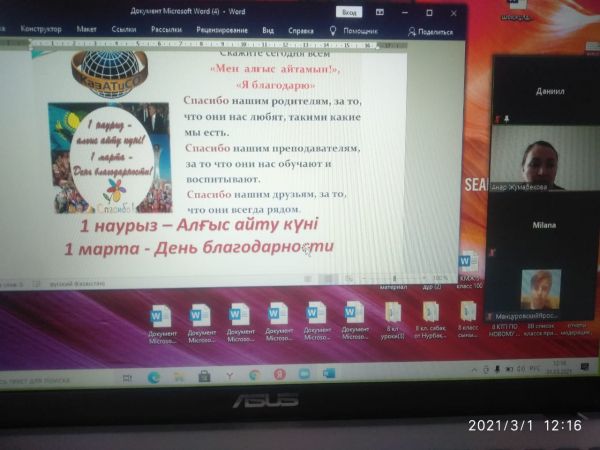Click the Поделиться share button

click(x=431, y=32)
